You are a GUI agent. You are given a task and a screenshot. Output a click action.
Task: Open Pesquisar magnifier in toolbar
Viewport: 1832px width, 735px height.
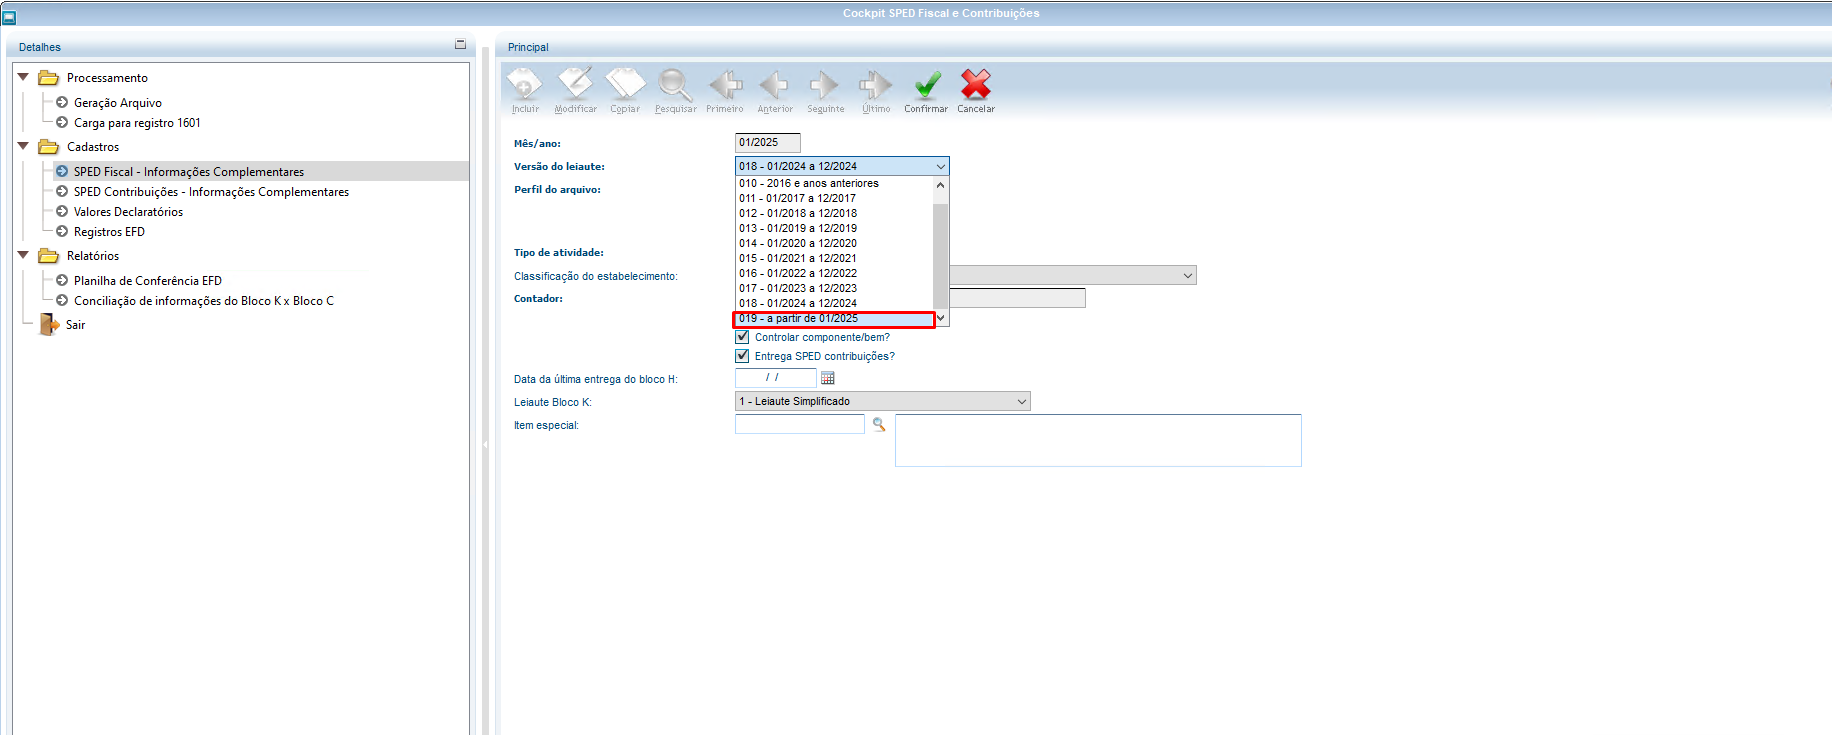click(675, 85)
